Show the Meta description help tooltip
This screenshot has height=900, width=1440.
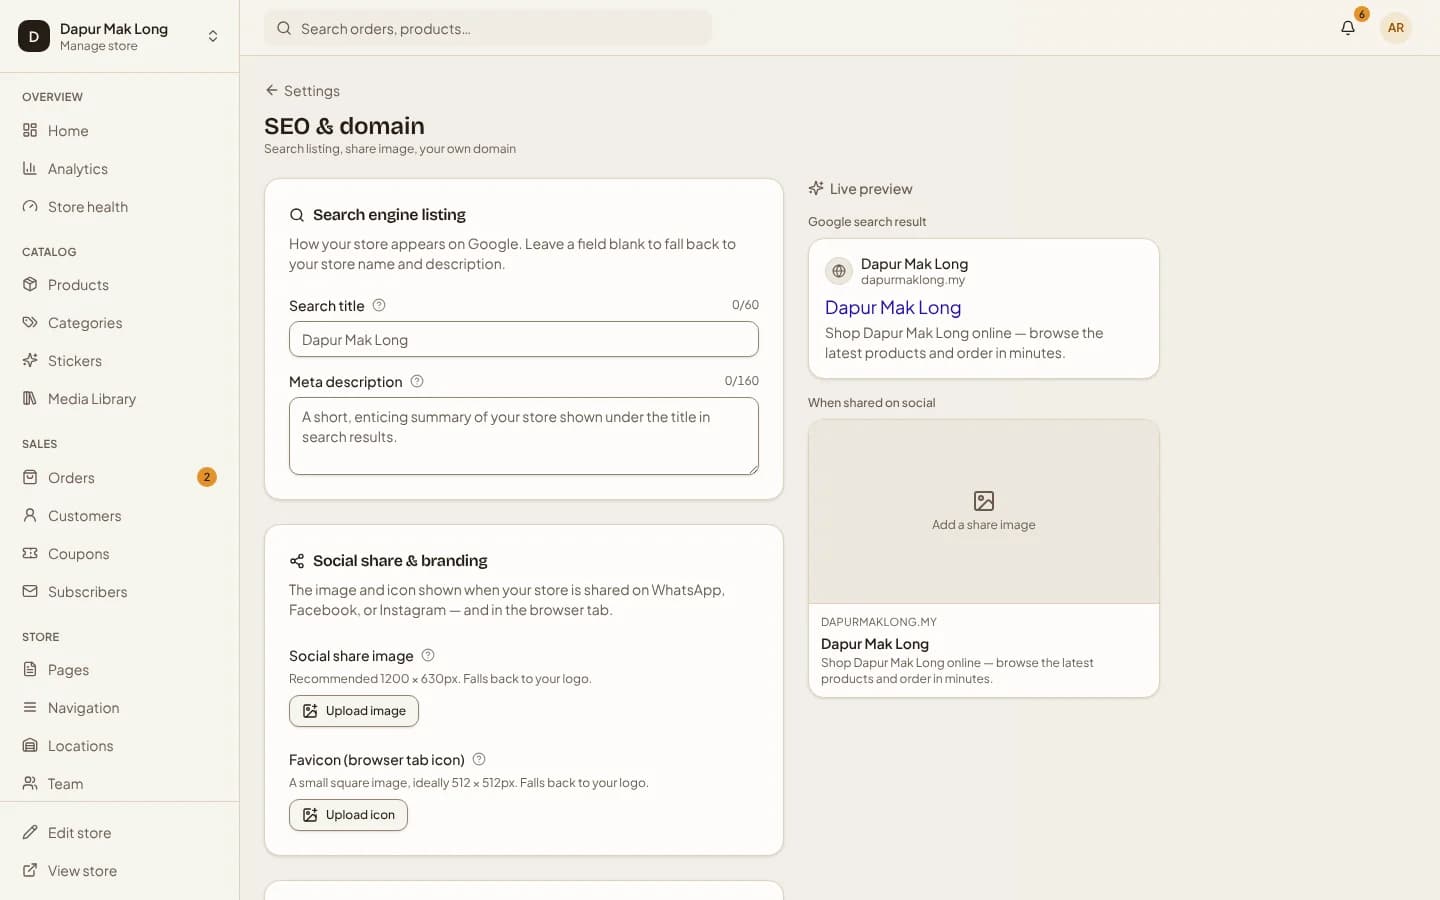coord(417,382)
